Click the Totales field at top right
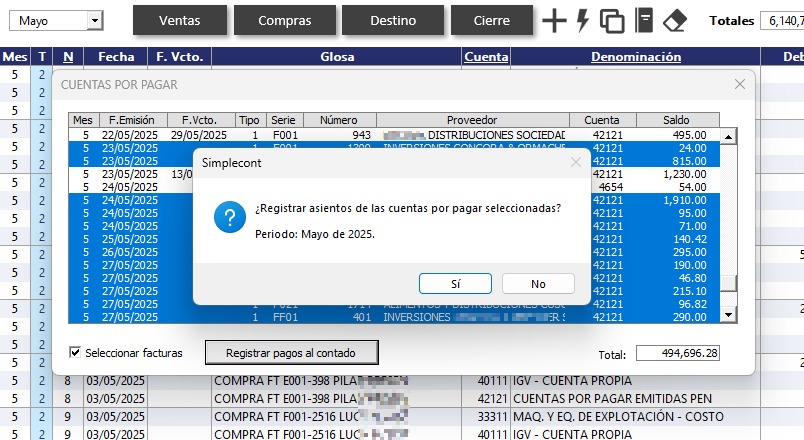Screen dimensions: 804x440 pos(782,21)
